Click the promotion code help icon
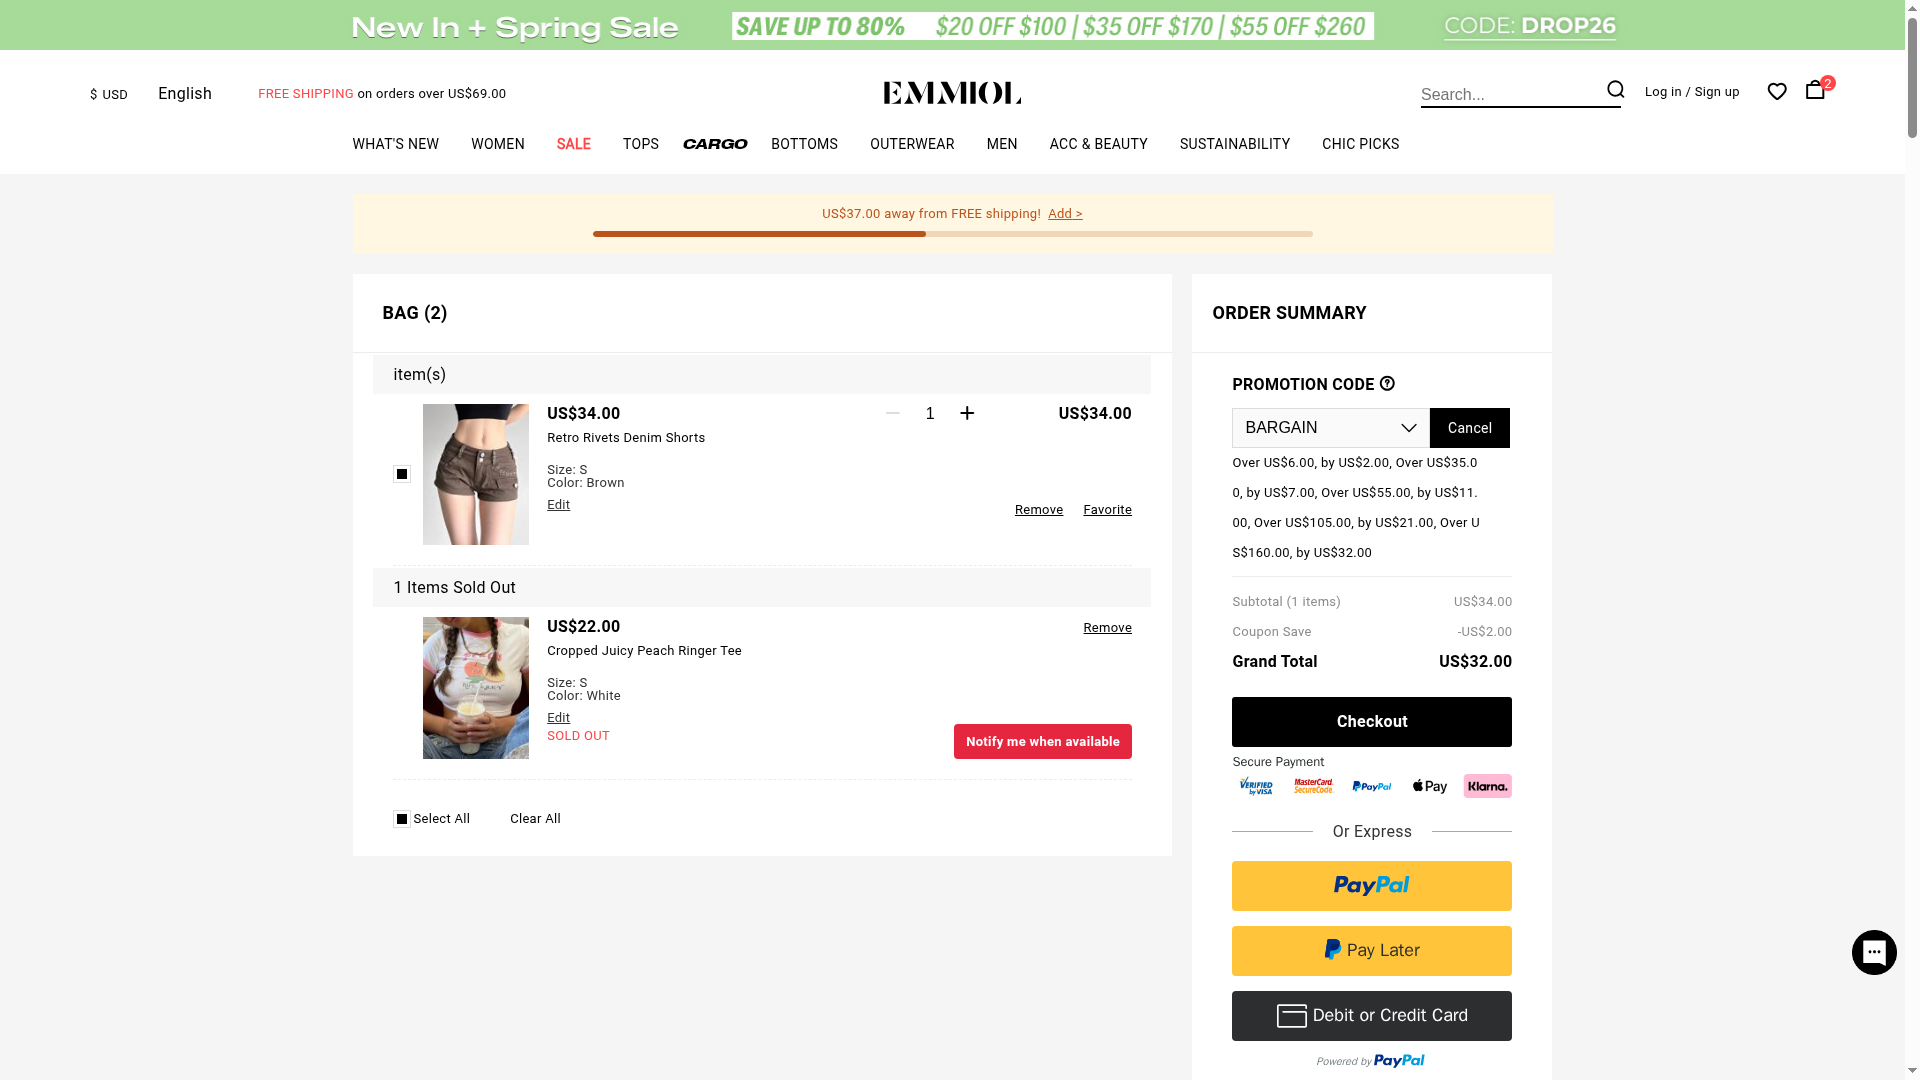Screen dimensions: 1920x1080 (x=1387, y=384)
